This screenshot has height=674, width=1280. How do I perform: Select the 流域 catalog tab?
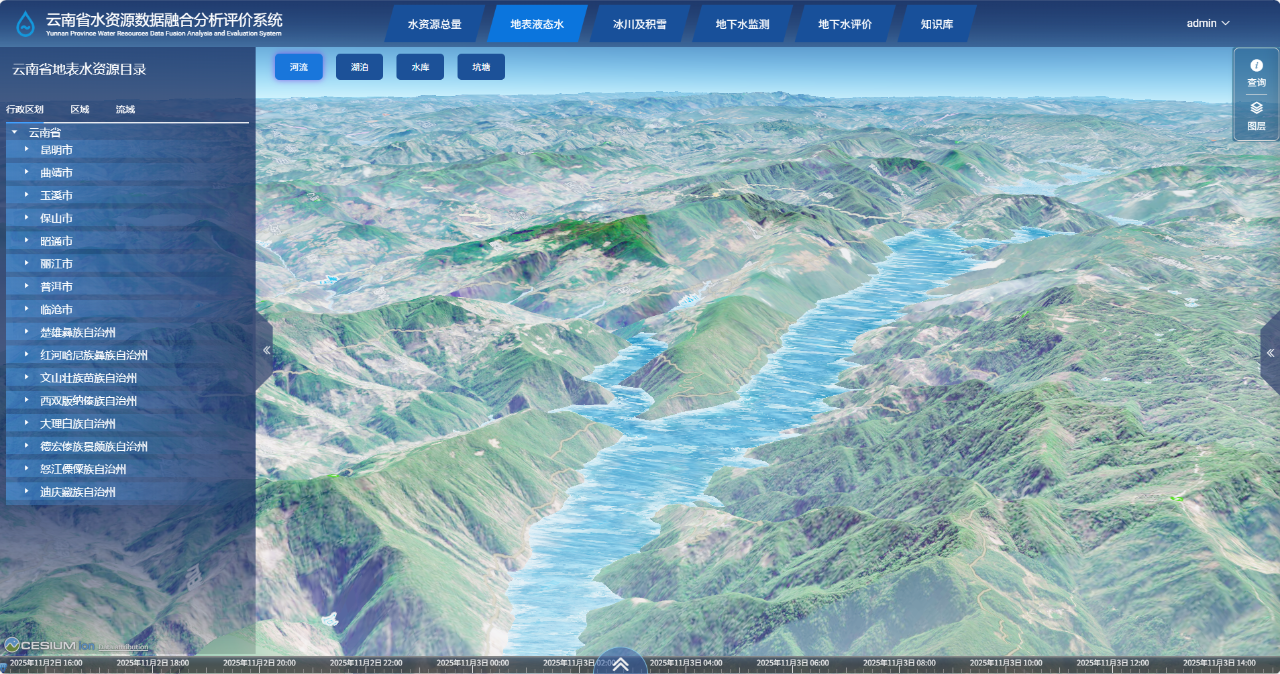click(125, 109)
